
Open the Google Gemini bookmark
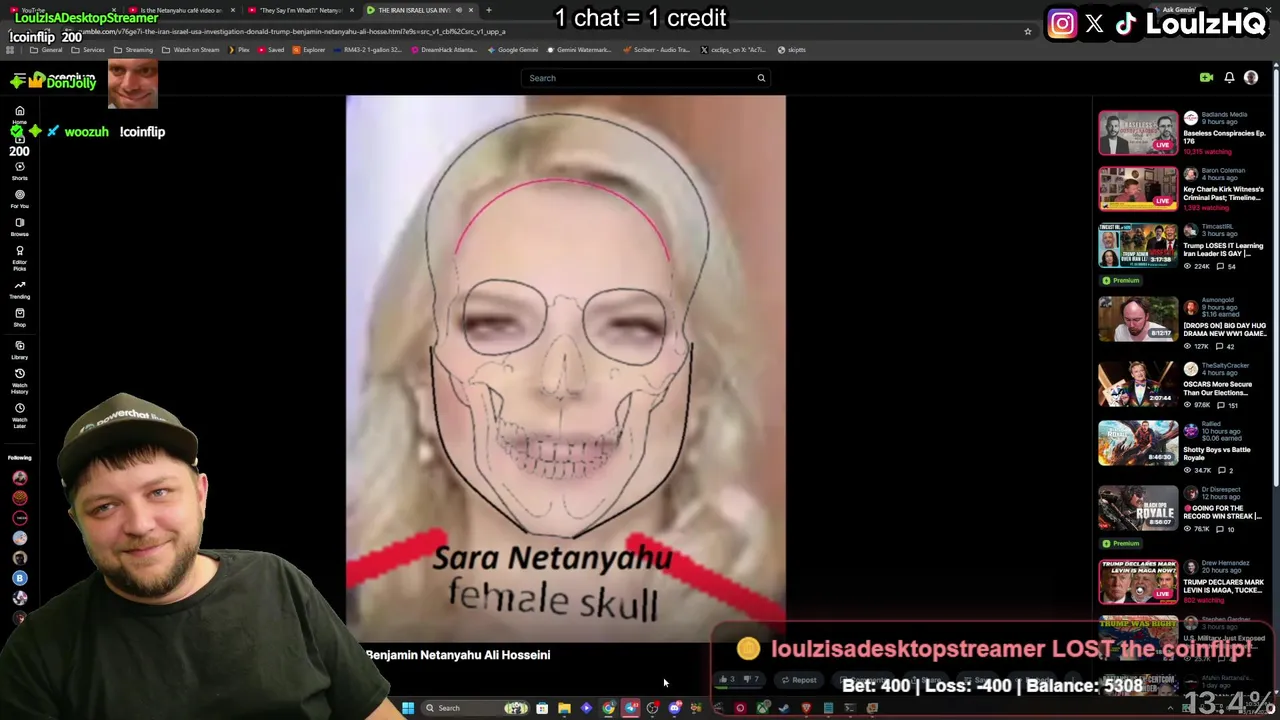coord(512,50)
